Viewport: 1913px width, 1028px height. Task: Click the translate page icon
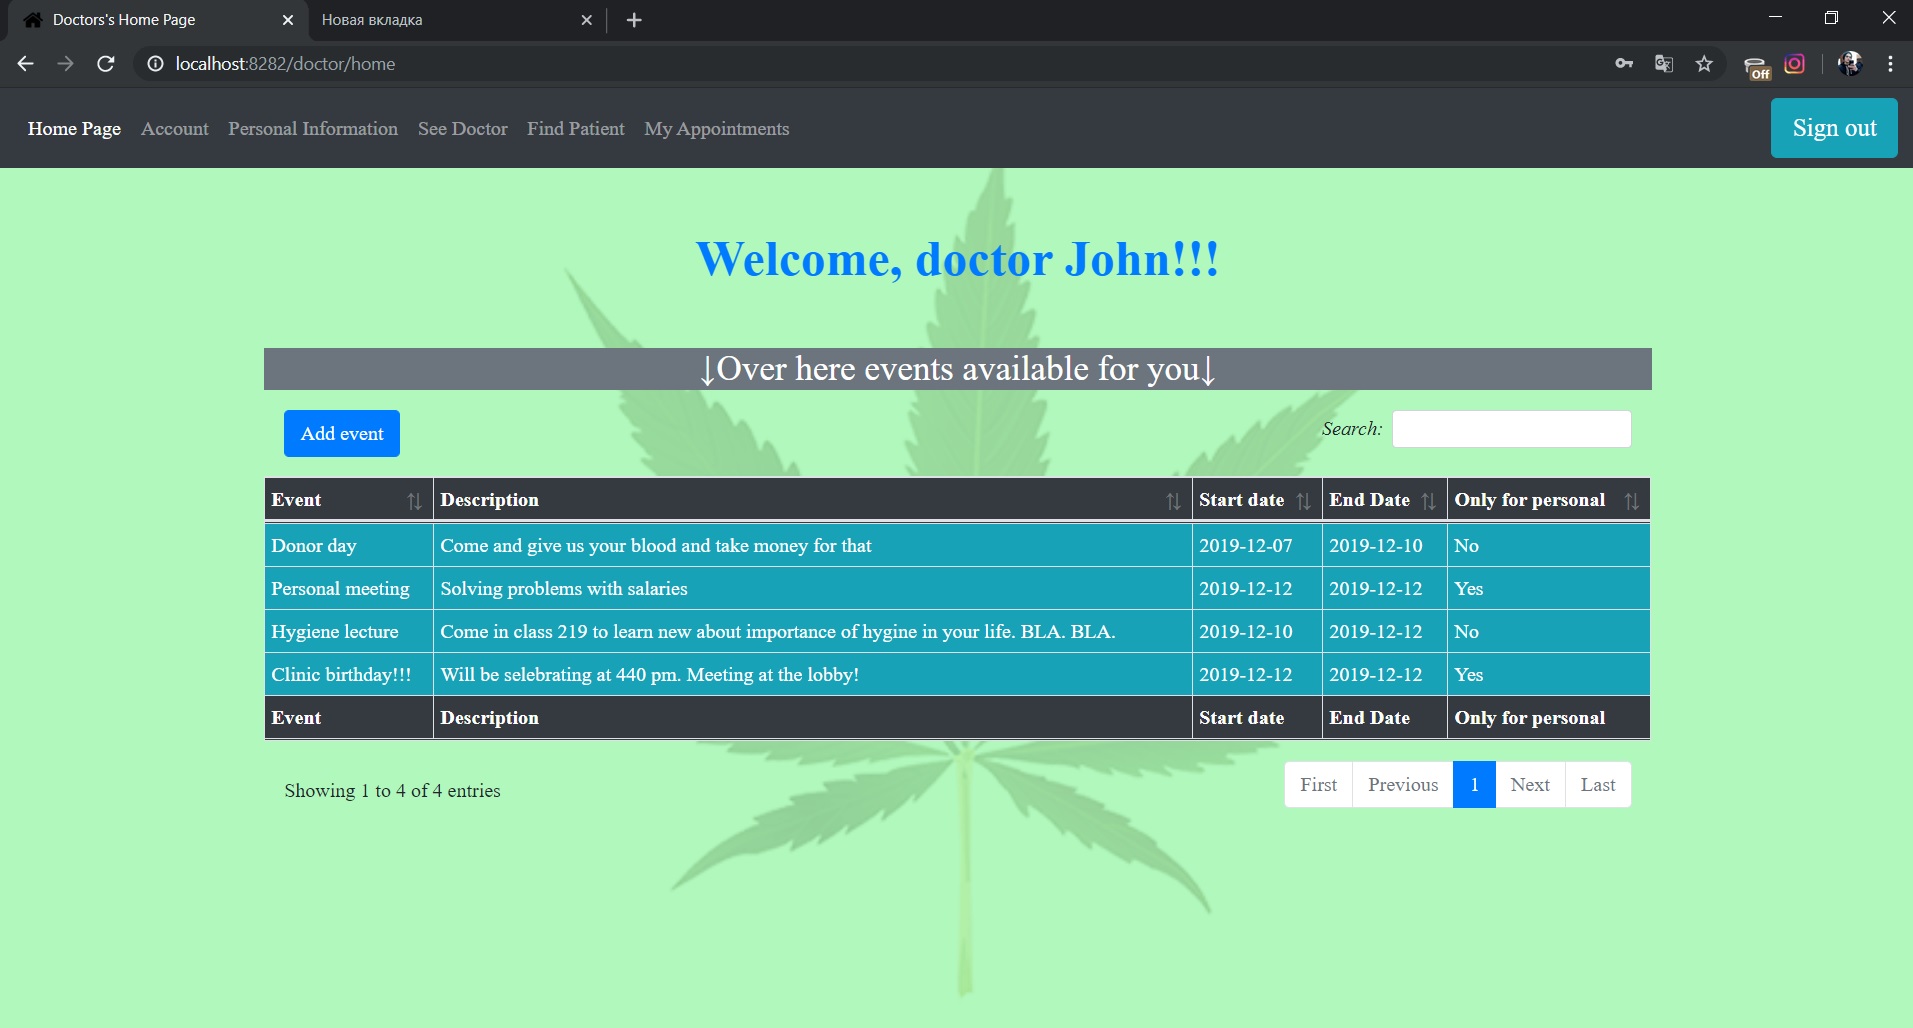1664,64
